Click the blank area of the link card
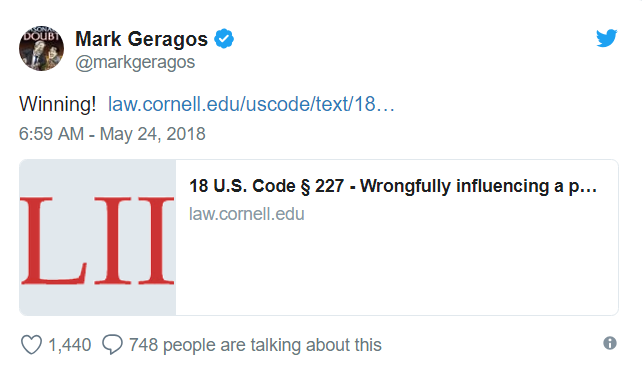Screen dimensions: 642x365 point(396,270)
